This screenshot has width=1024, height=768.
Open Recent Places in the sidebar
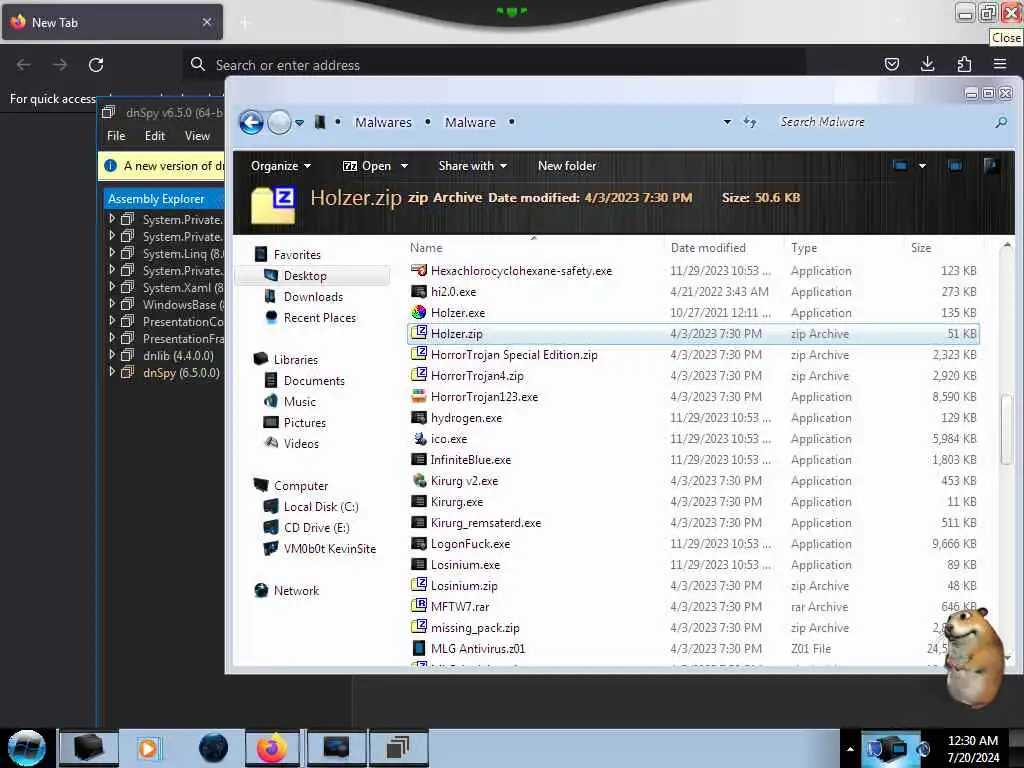pyautogui.click(x=320, y=317)
